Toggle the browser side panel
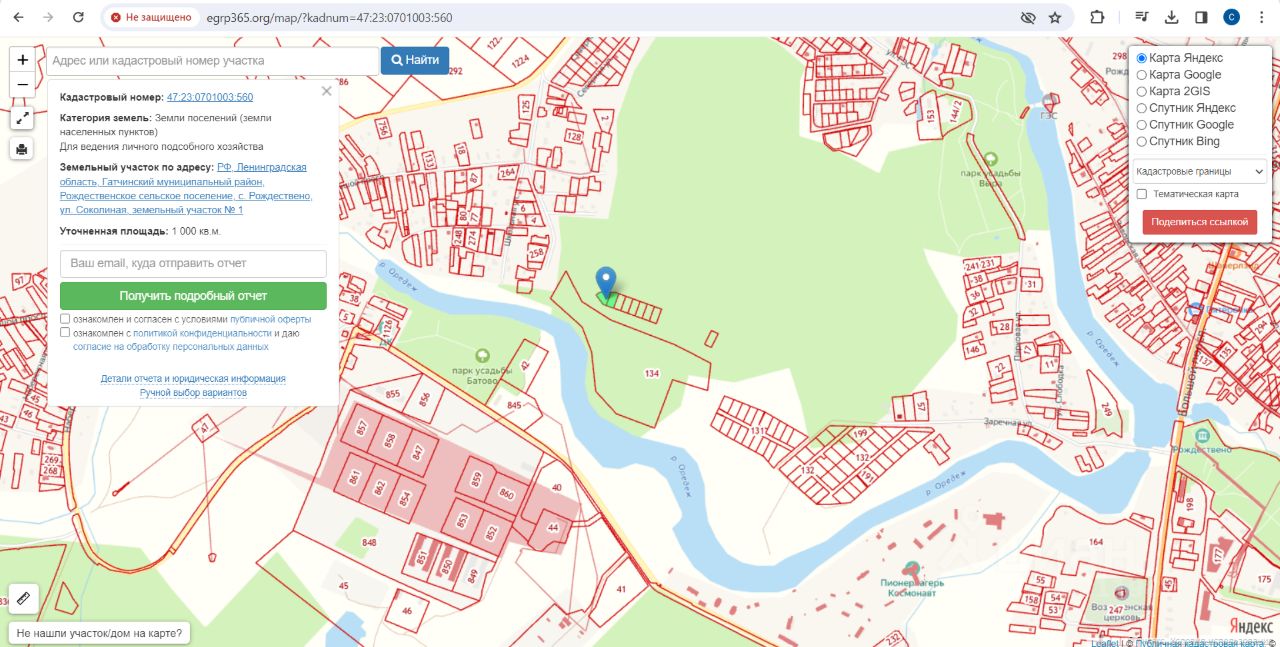Viewport: 1280px width, 647px height. 1201,17
